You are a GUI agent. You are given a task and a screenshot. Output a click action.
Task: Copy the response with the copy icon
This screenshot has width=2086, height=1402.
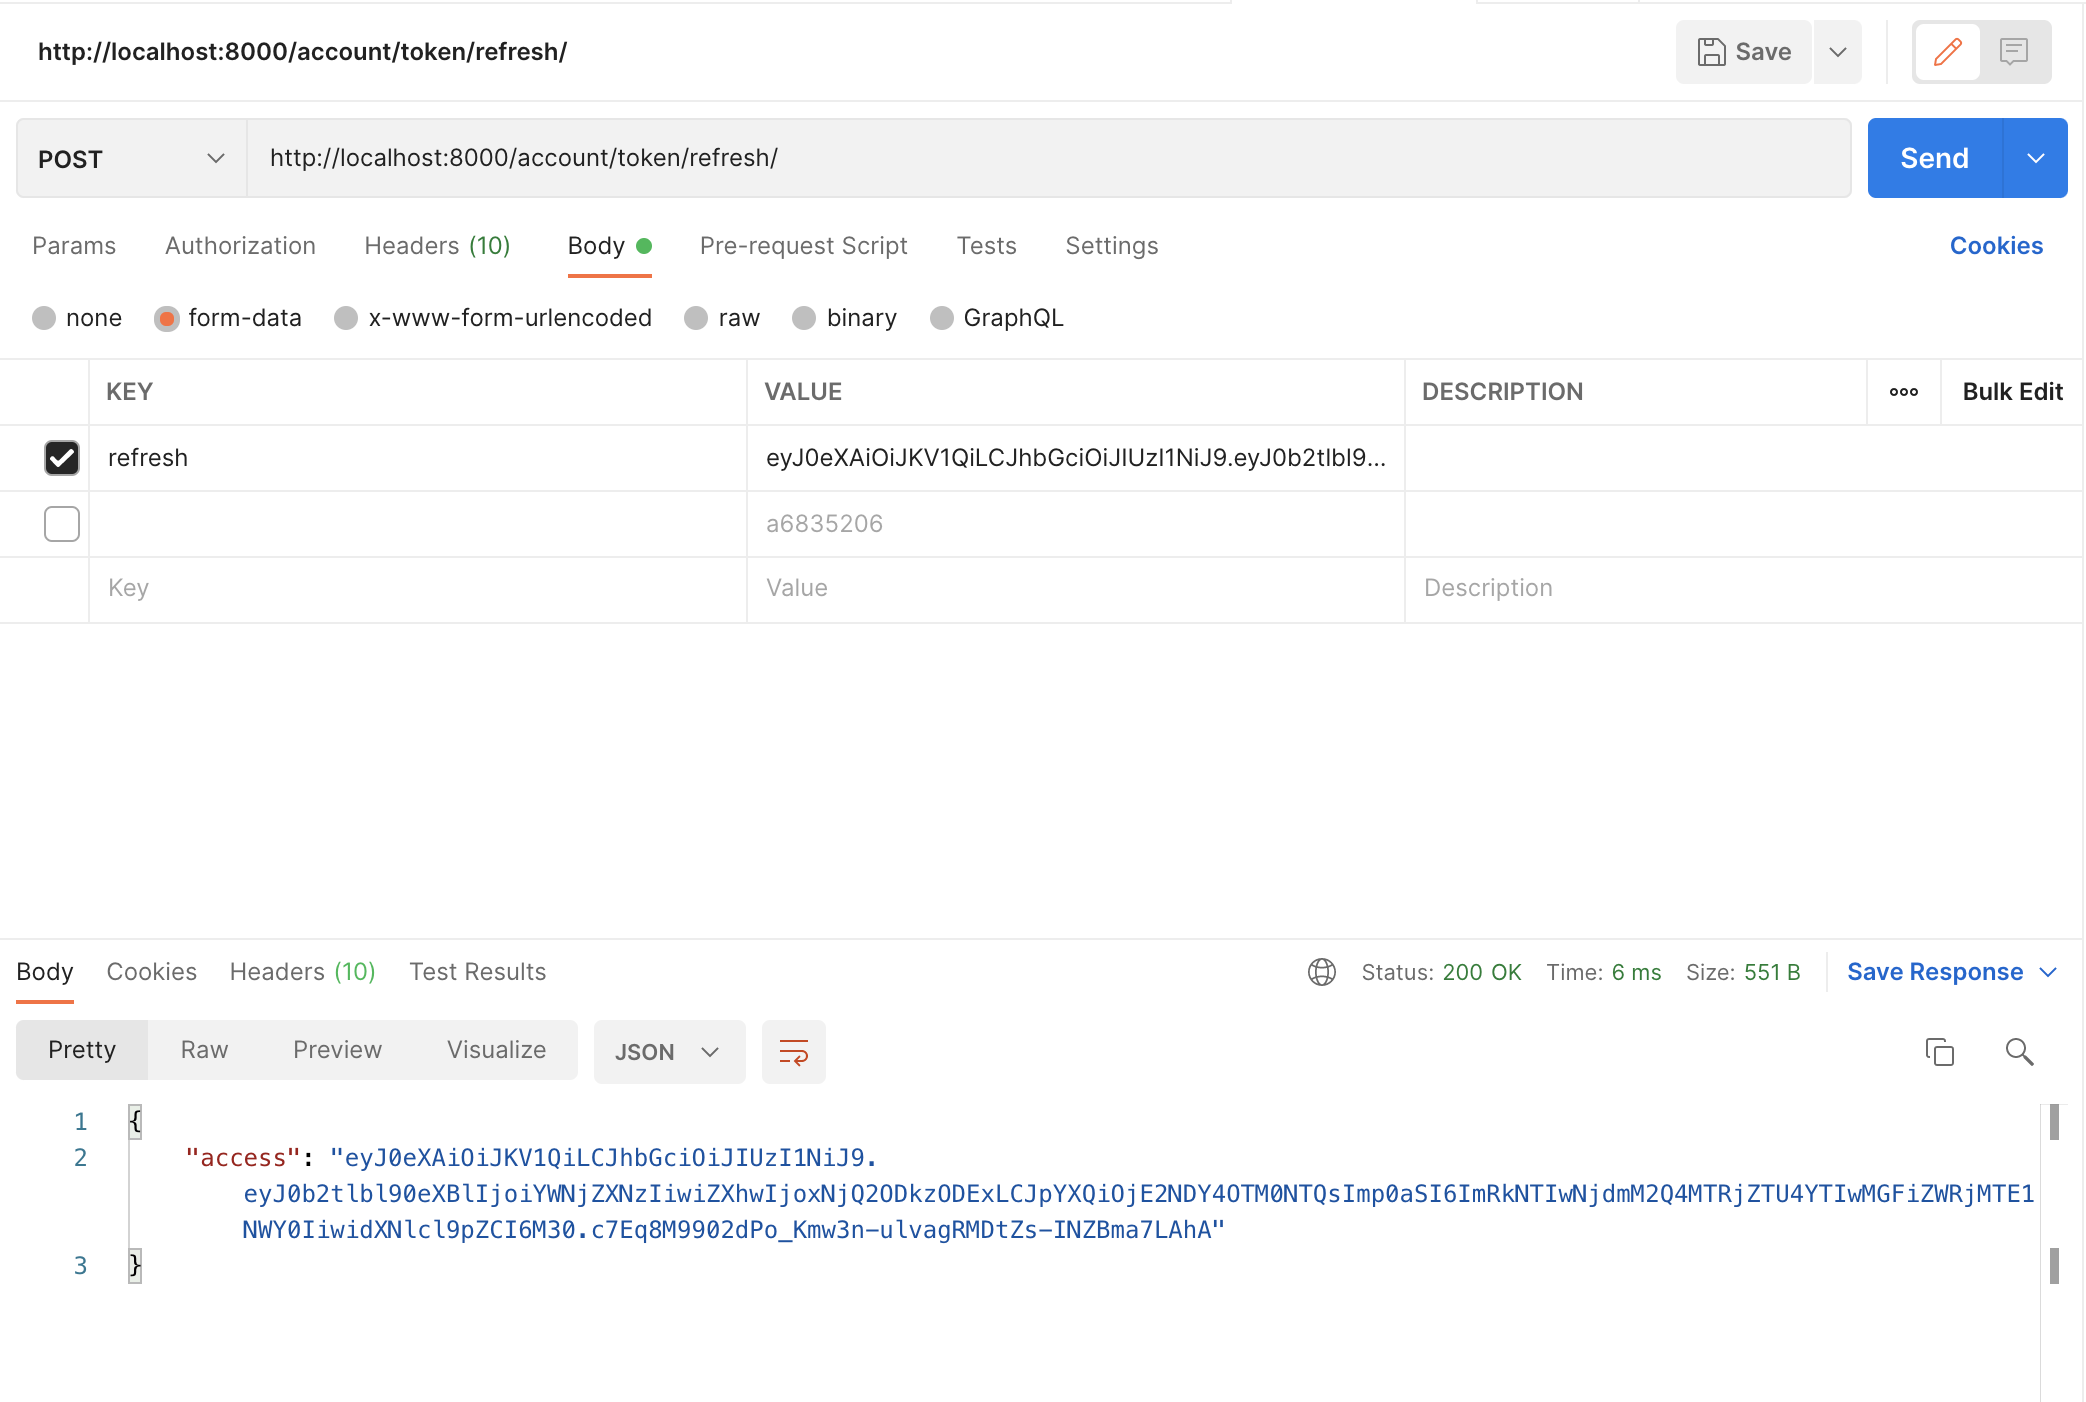pos(1939,1052)
